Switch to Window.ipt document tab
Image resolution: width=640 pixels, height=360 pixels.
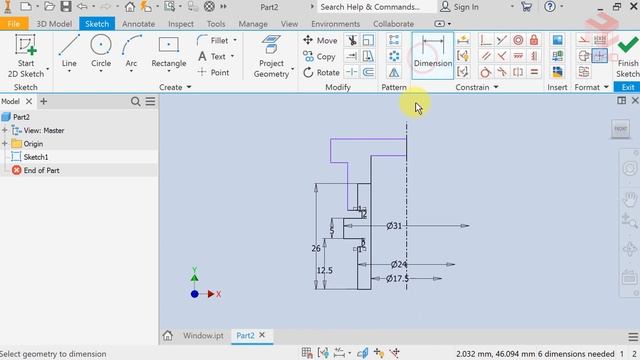[203, 336]
